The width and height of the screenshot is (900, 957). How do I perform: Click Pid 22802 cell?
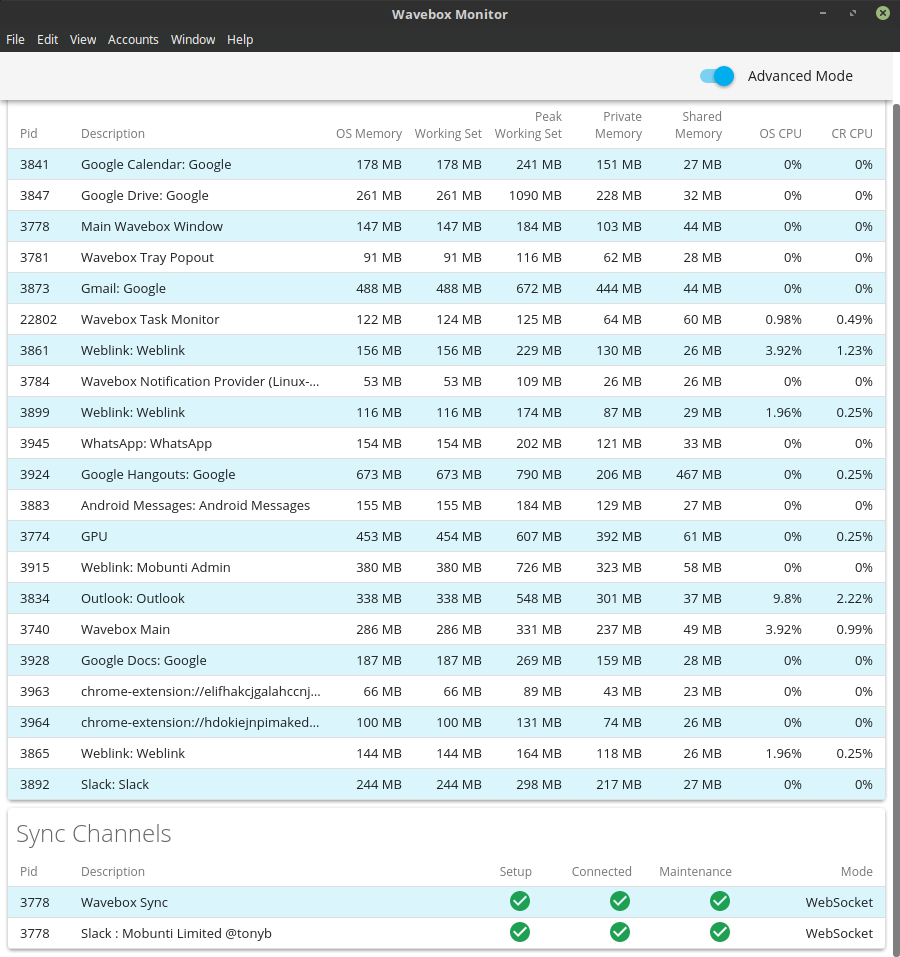(x=38, y=319)
